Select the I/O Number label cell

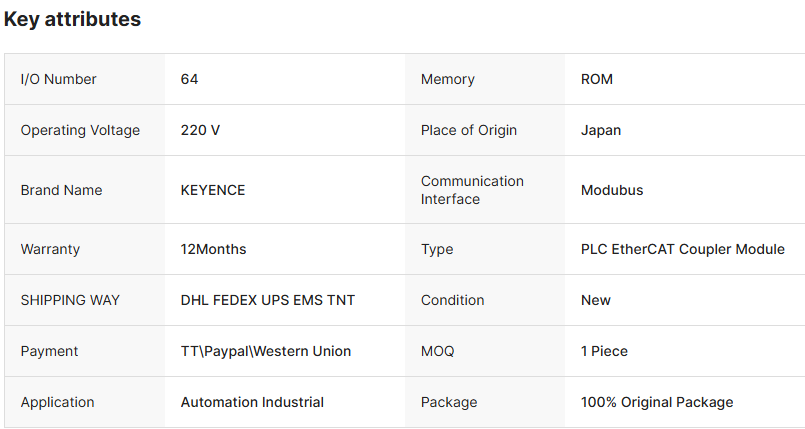tap(58, 79)
